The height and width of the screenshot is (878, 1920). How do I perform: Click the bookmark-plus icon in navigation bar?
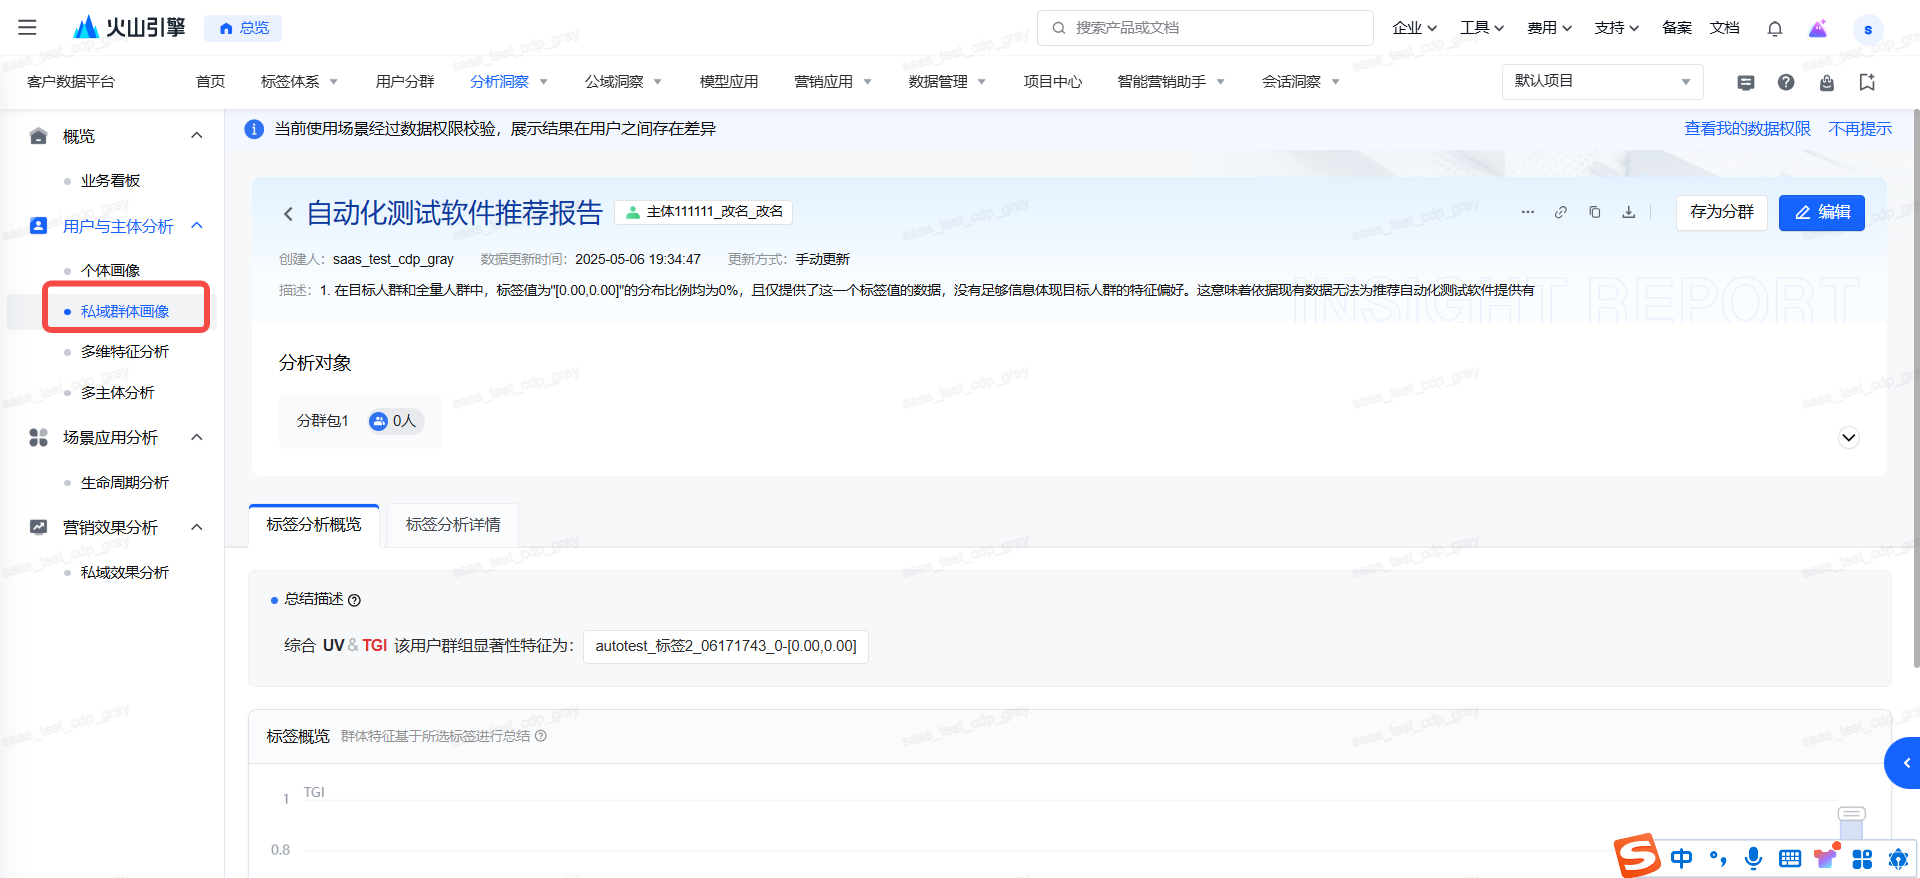pos(1866,82)
